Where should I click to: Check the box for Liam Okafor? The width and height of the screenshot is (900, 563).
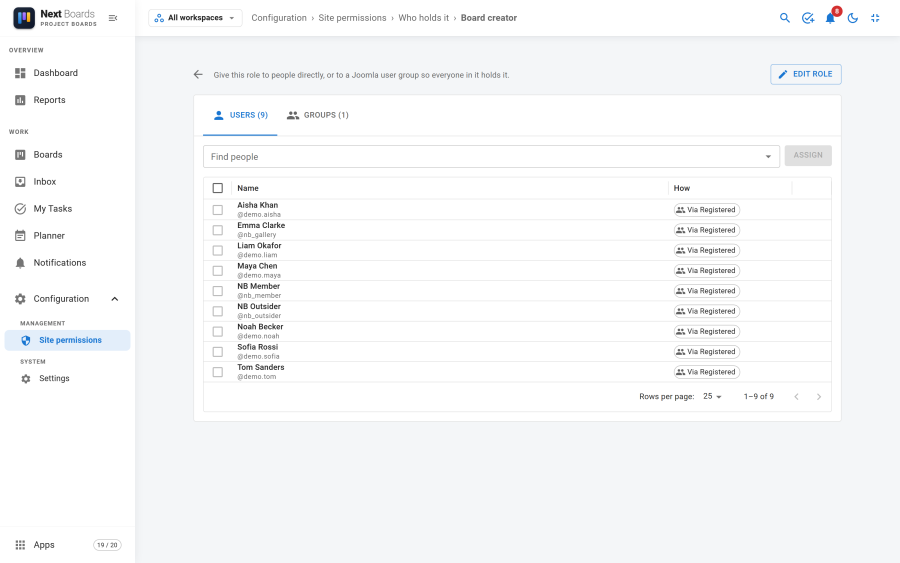tap(218, 250)
